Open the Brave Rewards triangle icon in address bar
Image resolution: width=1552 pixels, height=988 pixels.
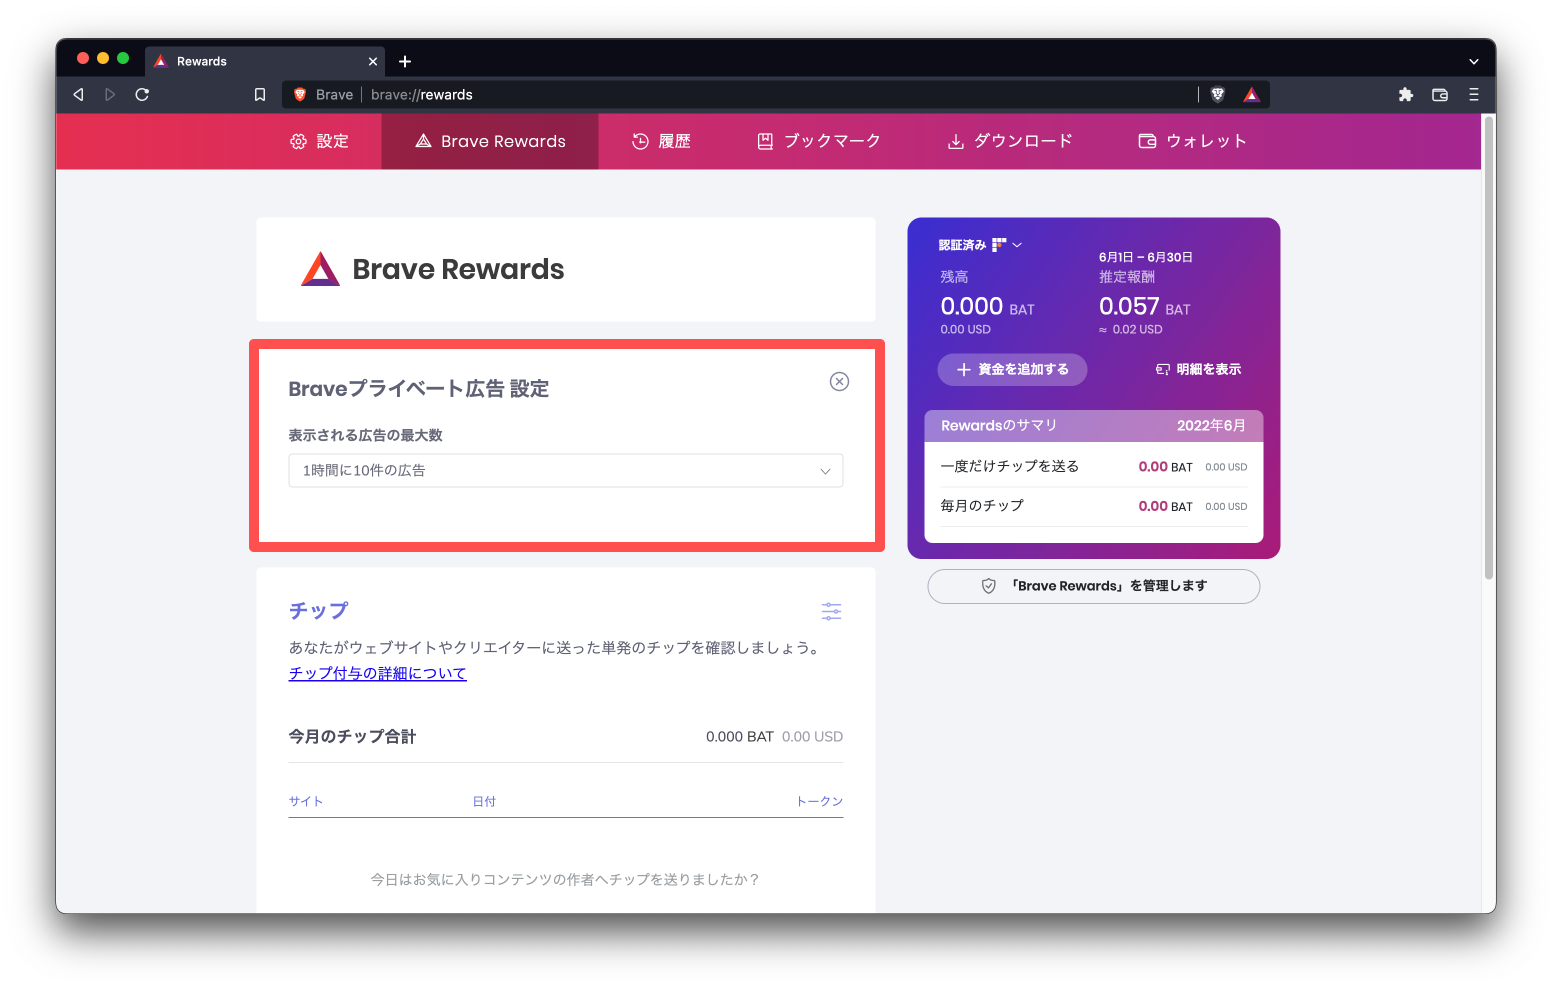point(1251,94)
